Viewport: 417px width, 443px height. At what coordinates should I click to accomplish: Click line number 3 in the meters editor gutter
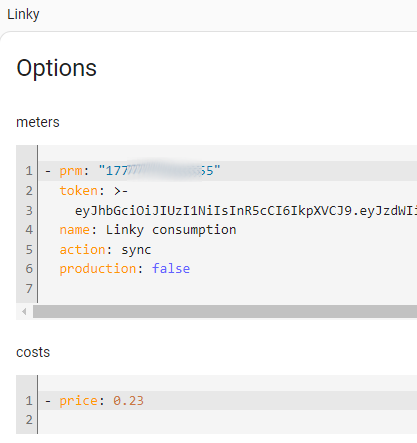click(29, 211)
